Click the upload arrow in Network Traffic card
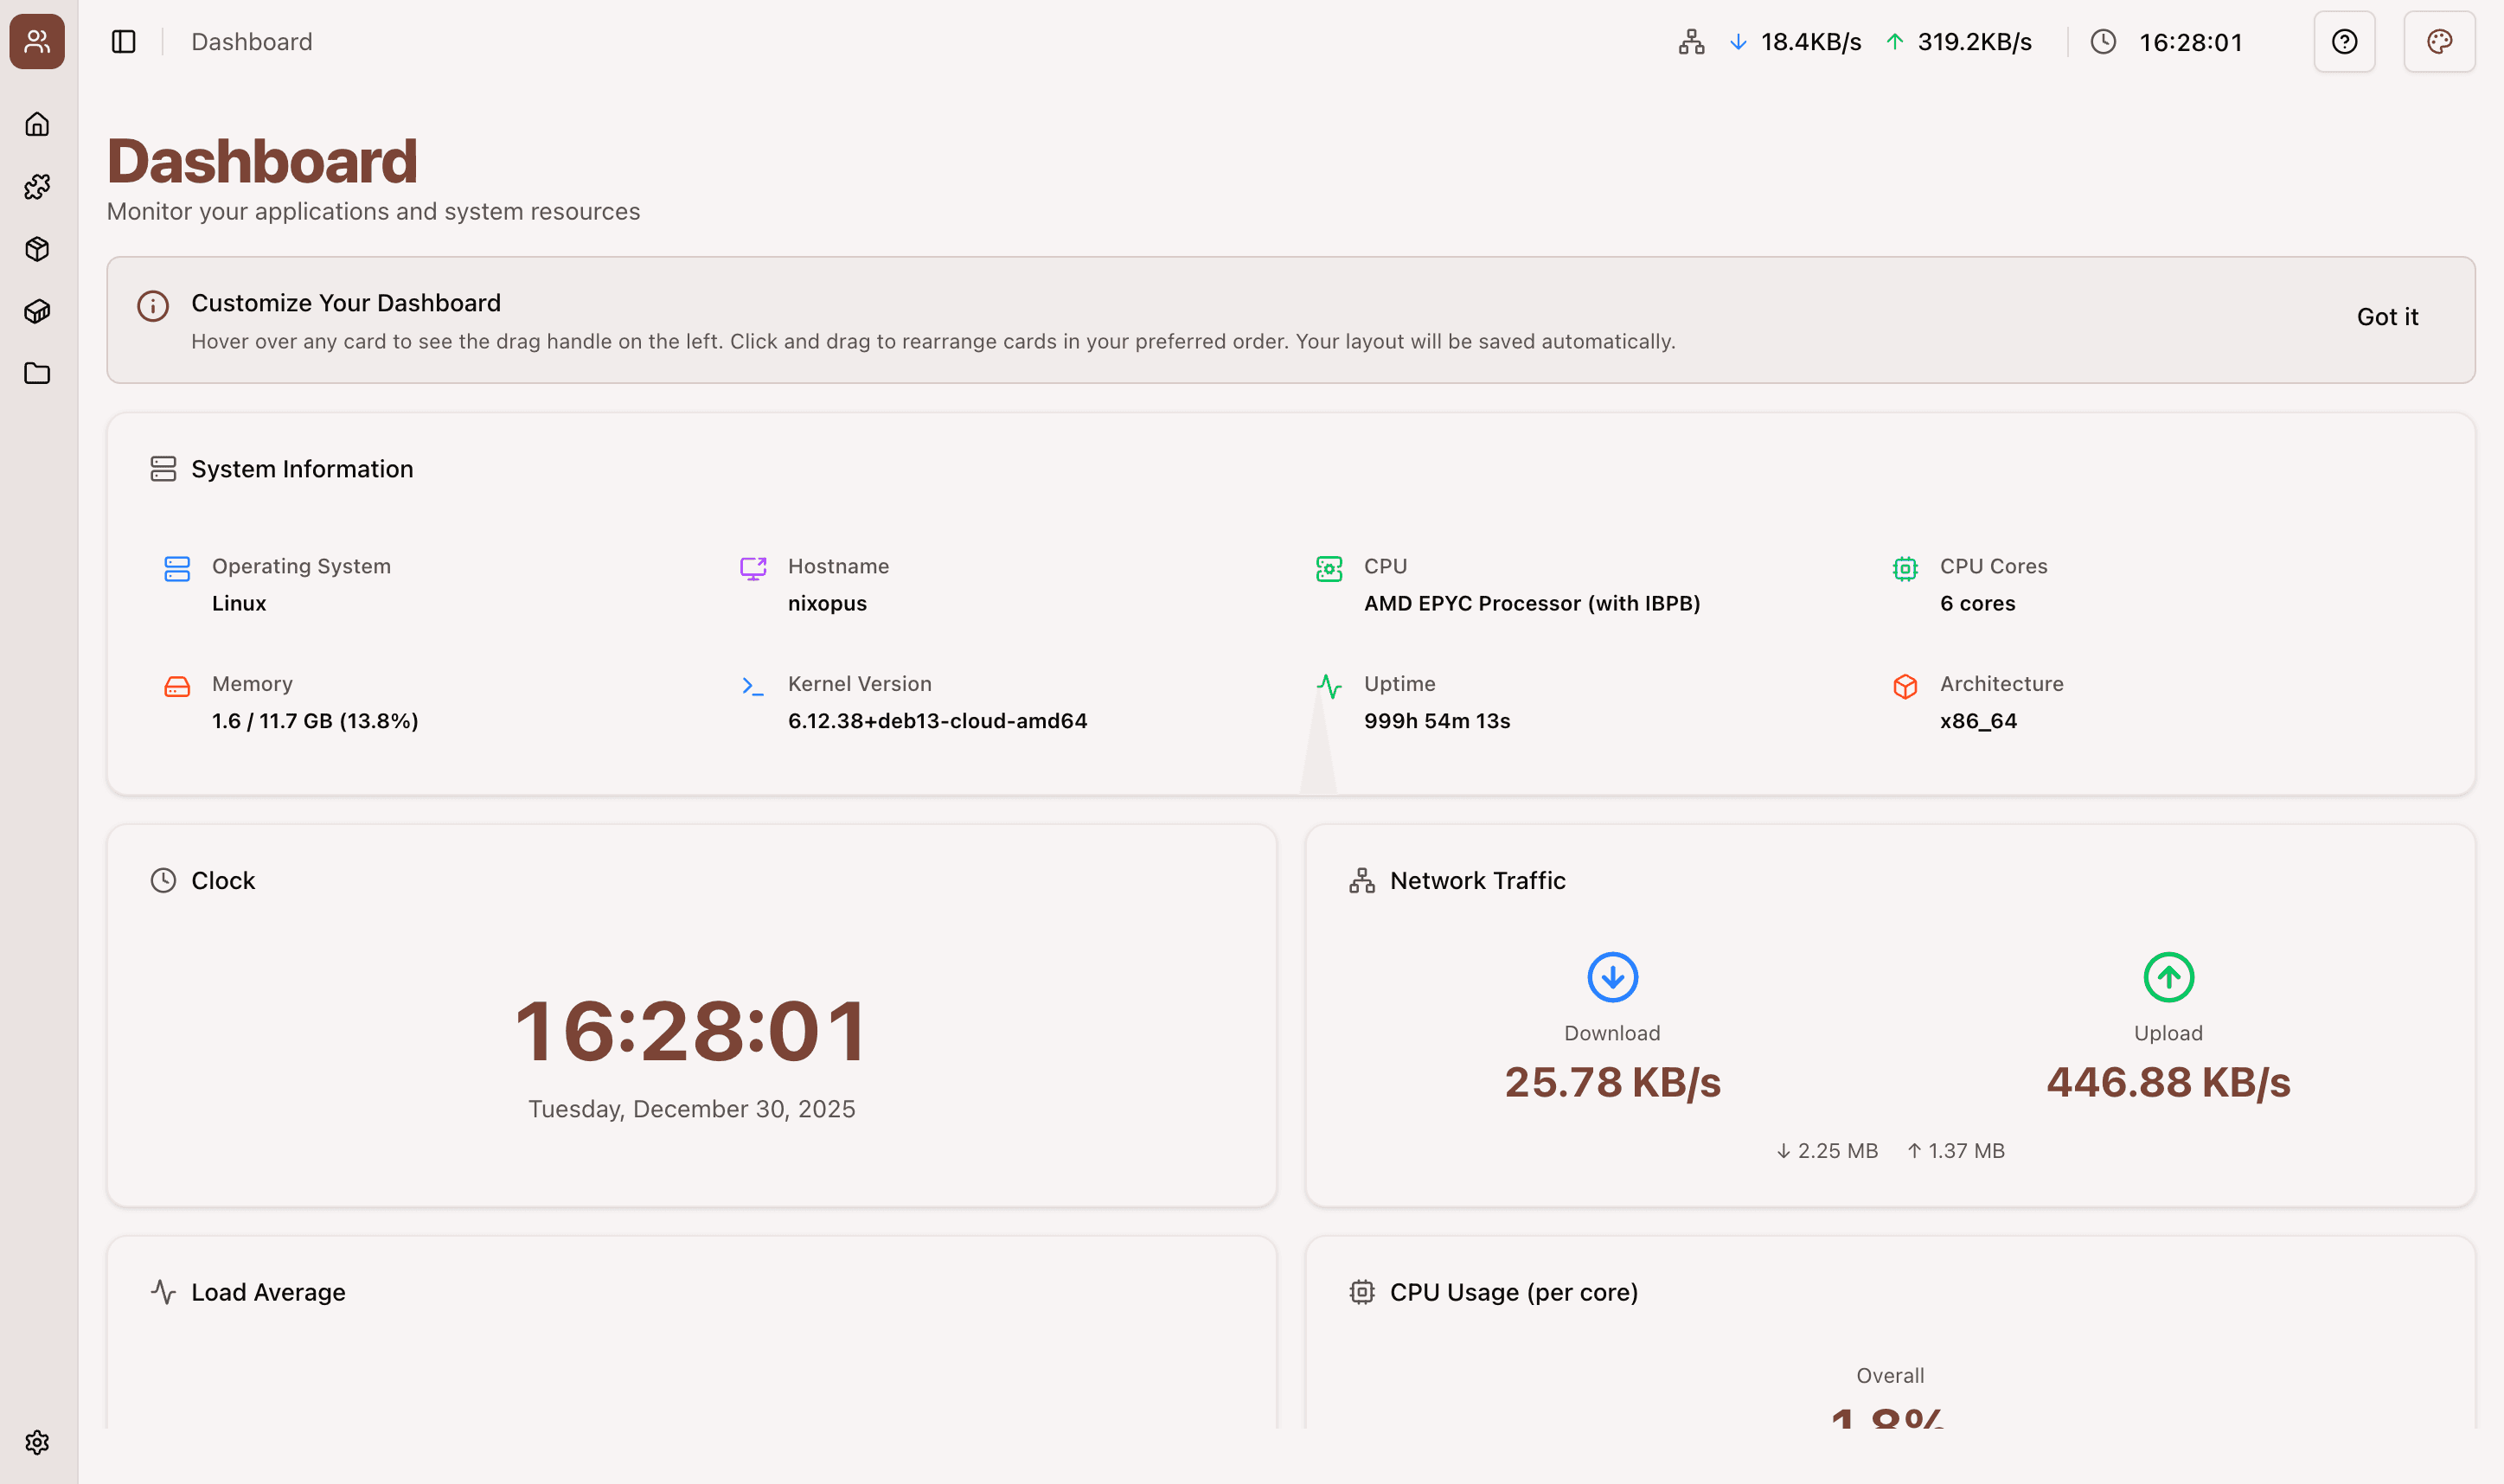Image resolution: width=2504 pixels, height=1484 pixels. click(x=2167, y=977)
